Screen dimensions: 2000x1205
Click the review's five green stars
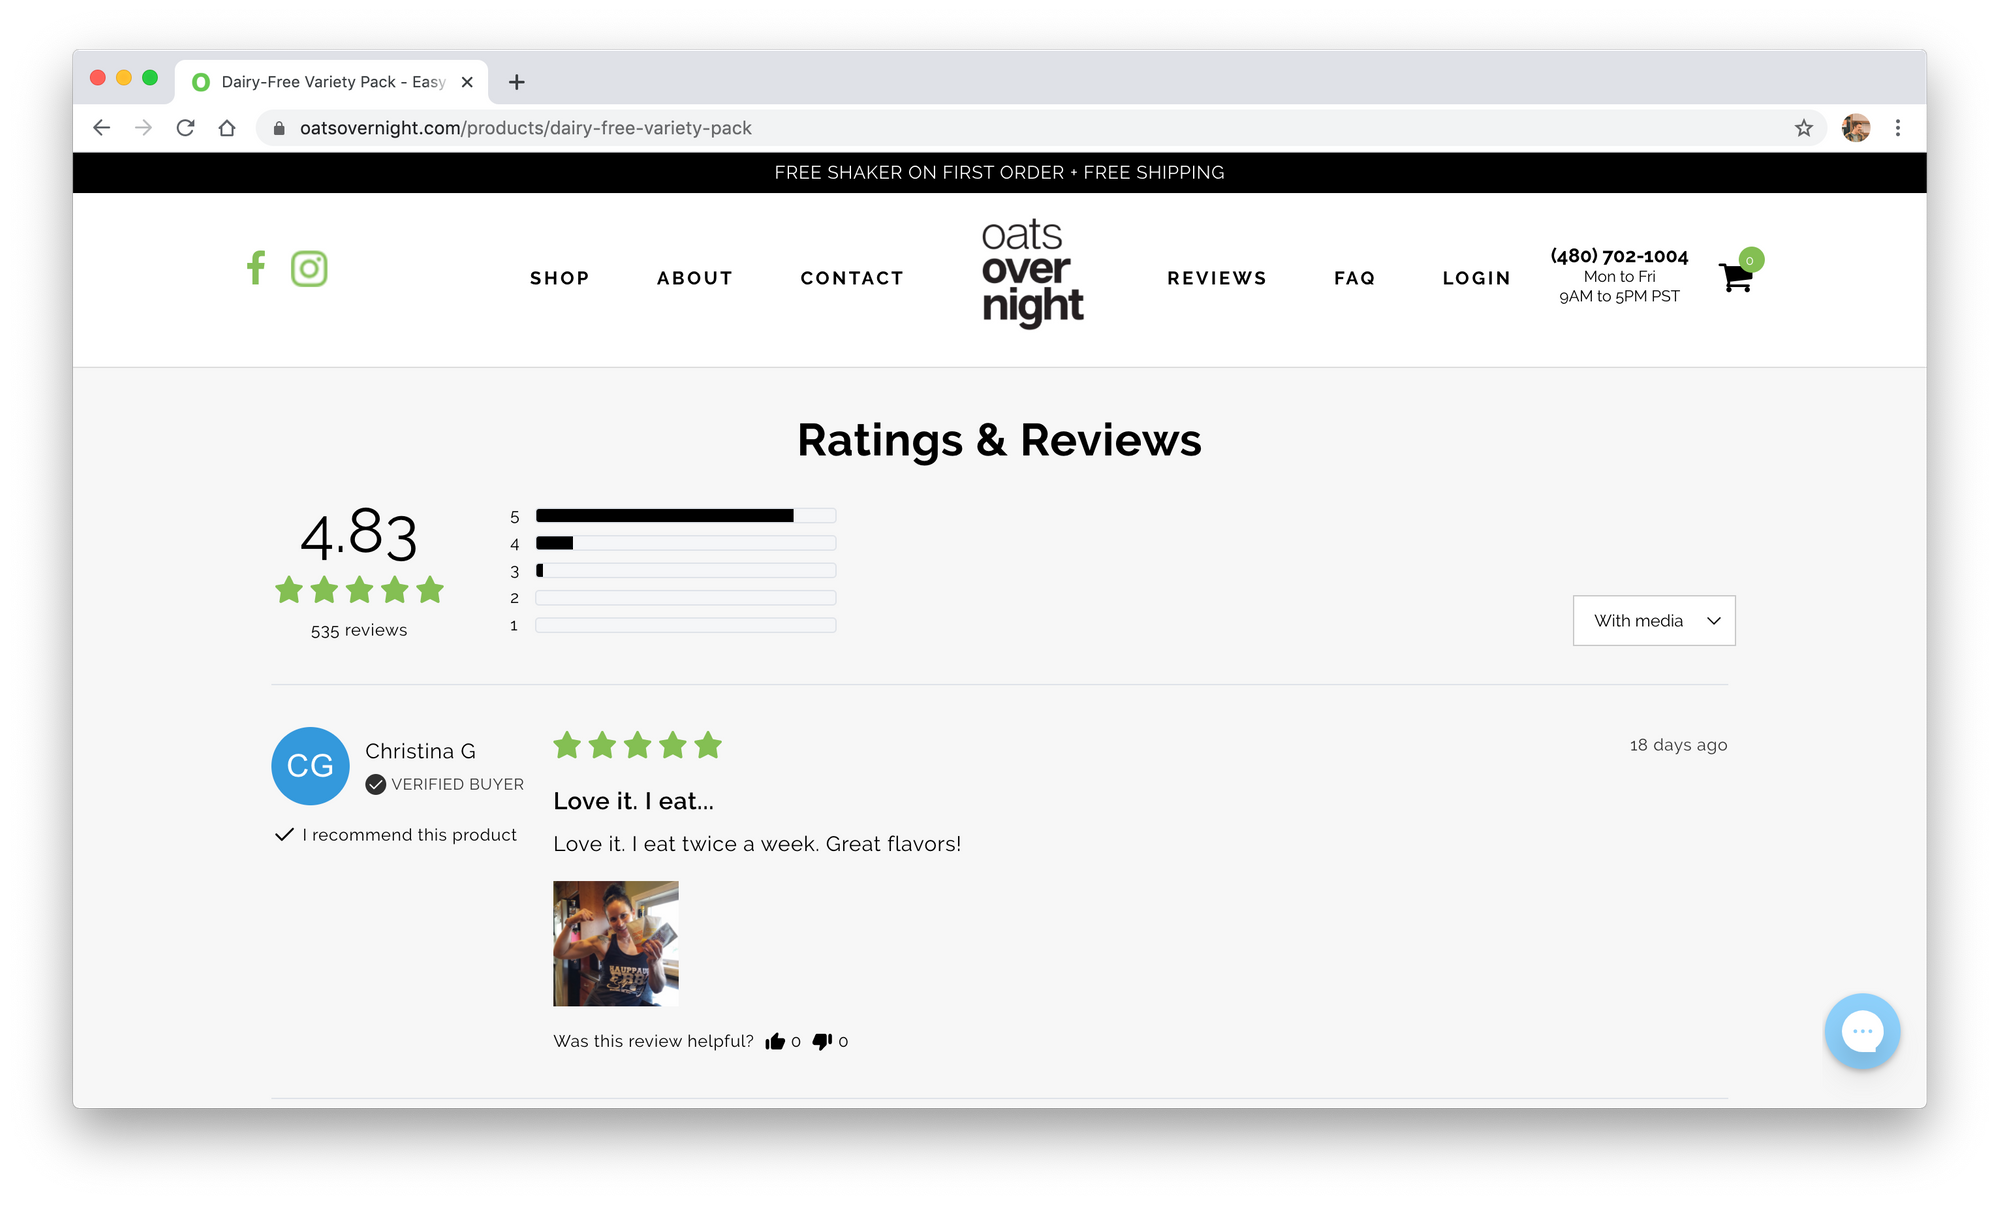click(x=638, y=745)
